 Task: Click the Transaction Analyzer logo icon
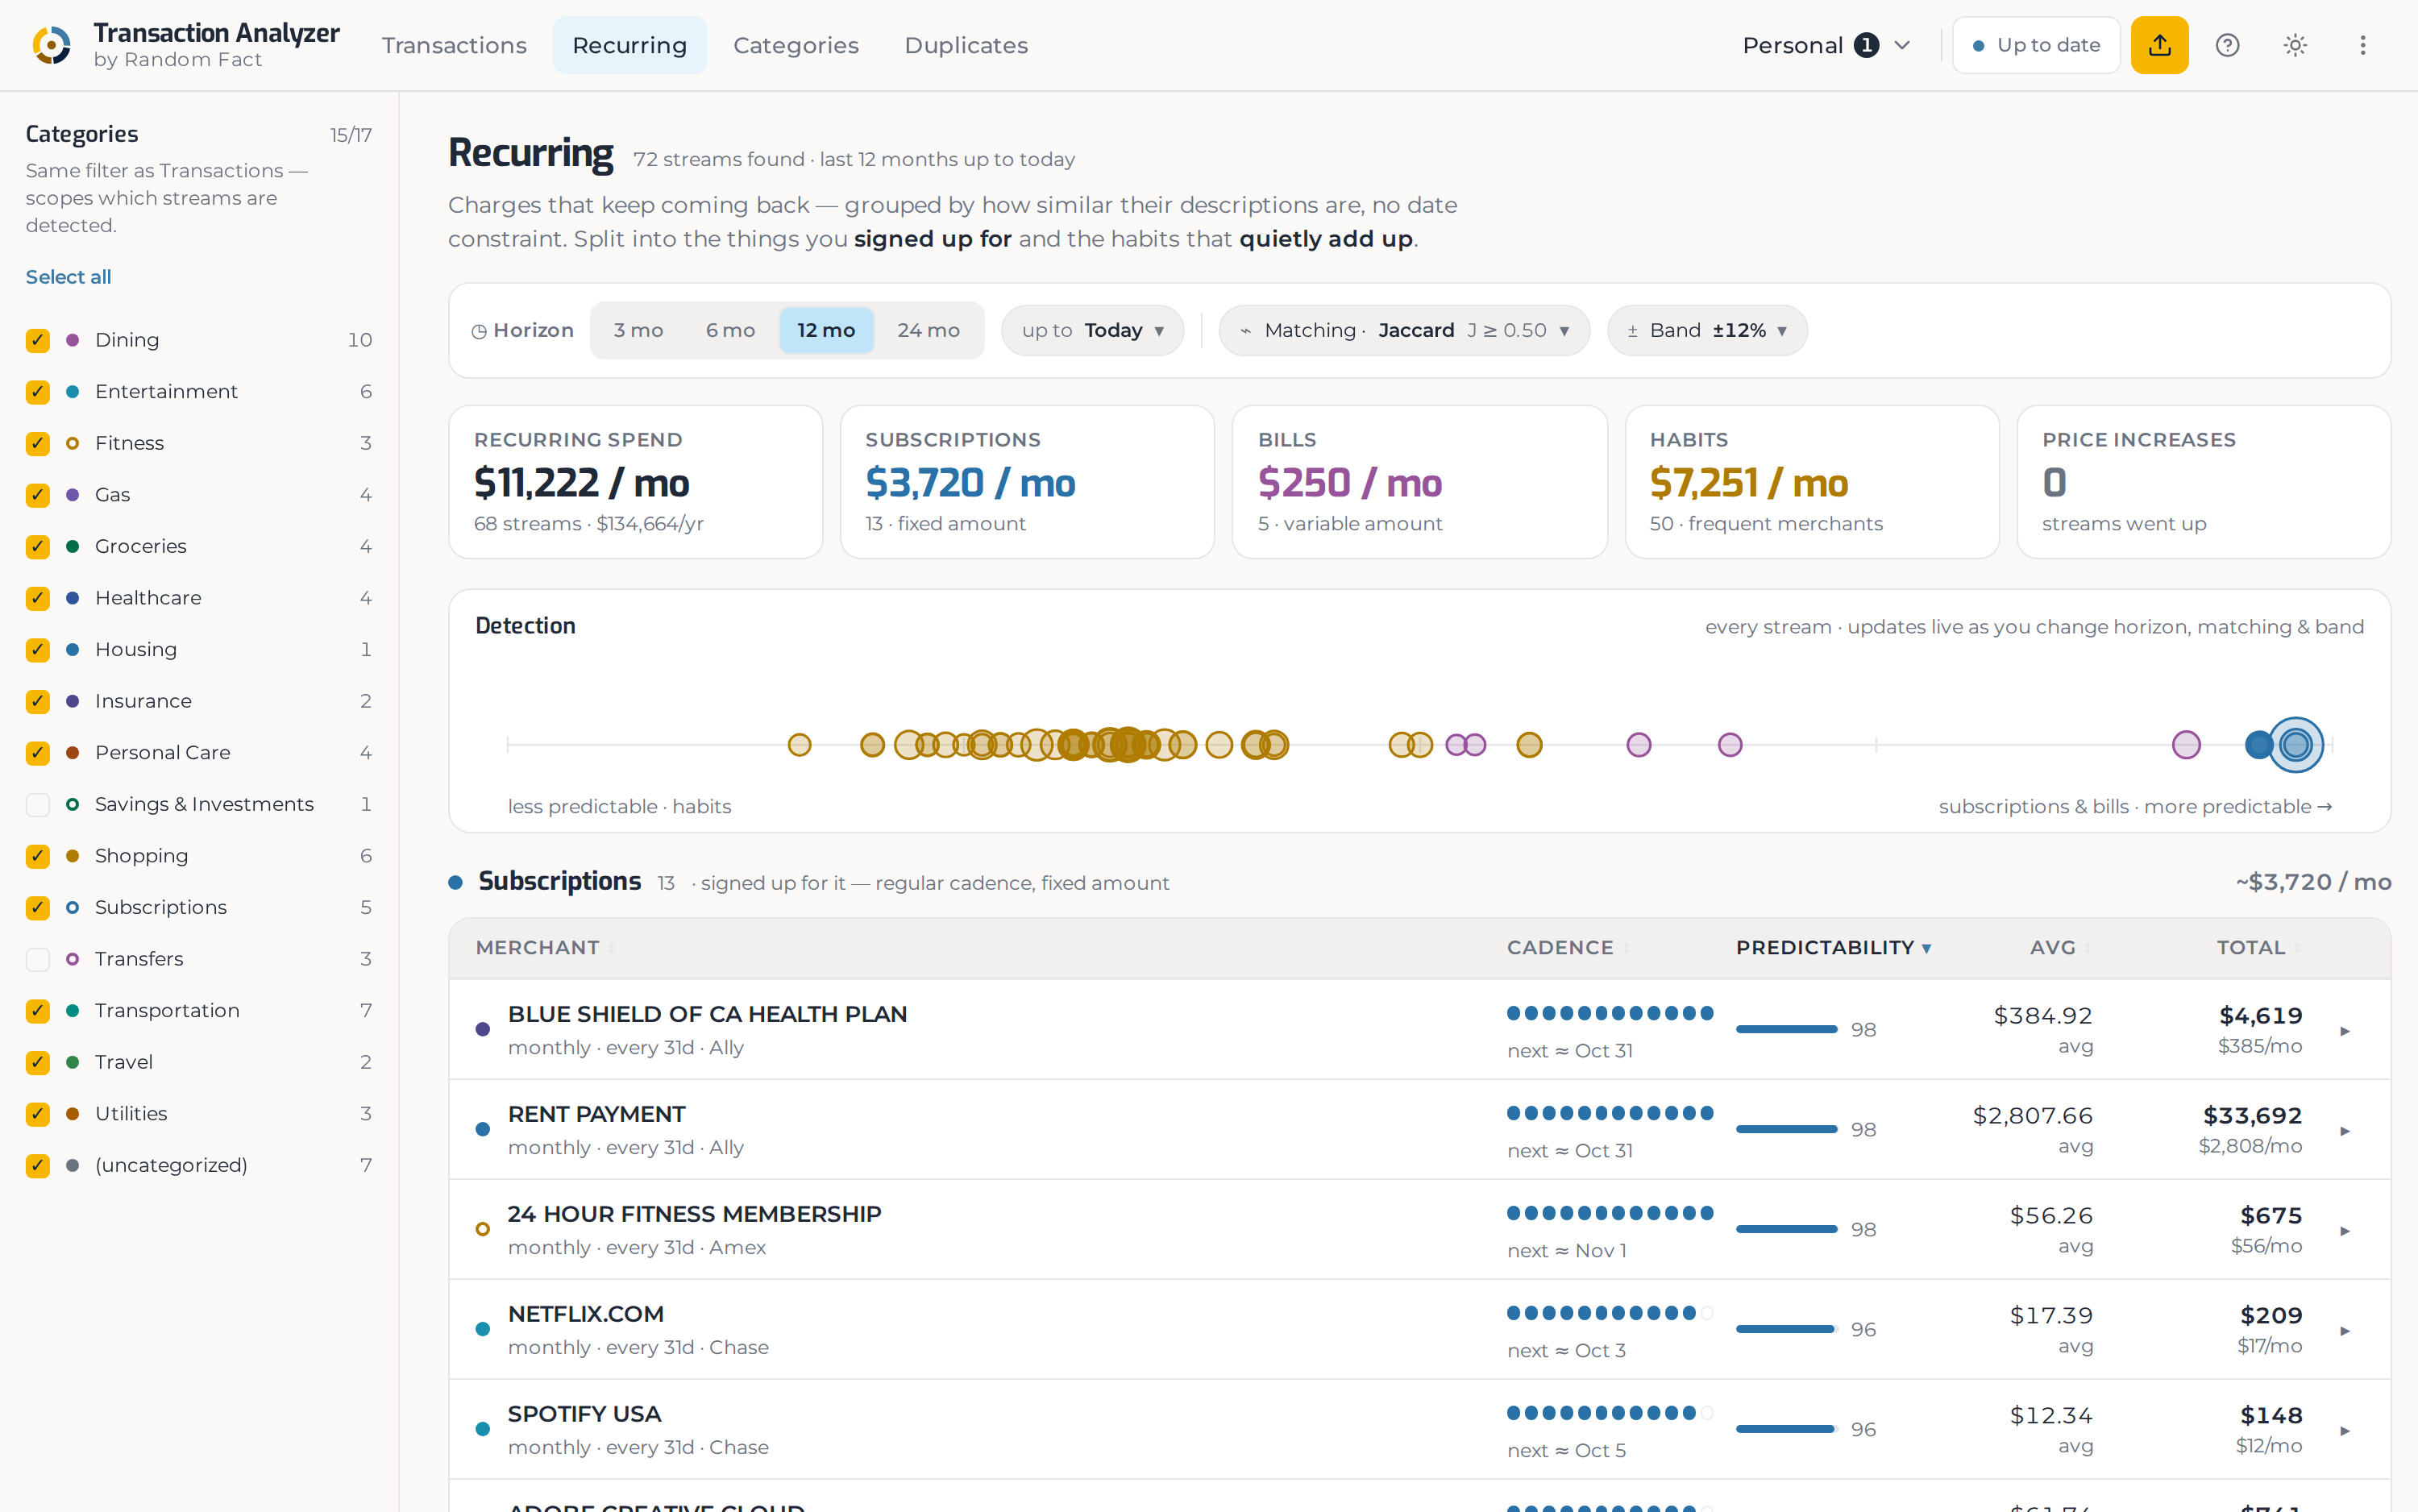pos(51,45)
